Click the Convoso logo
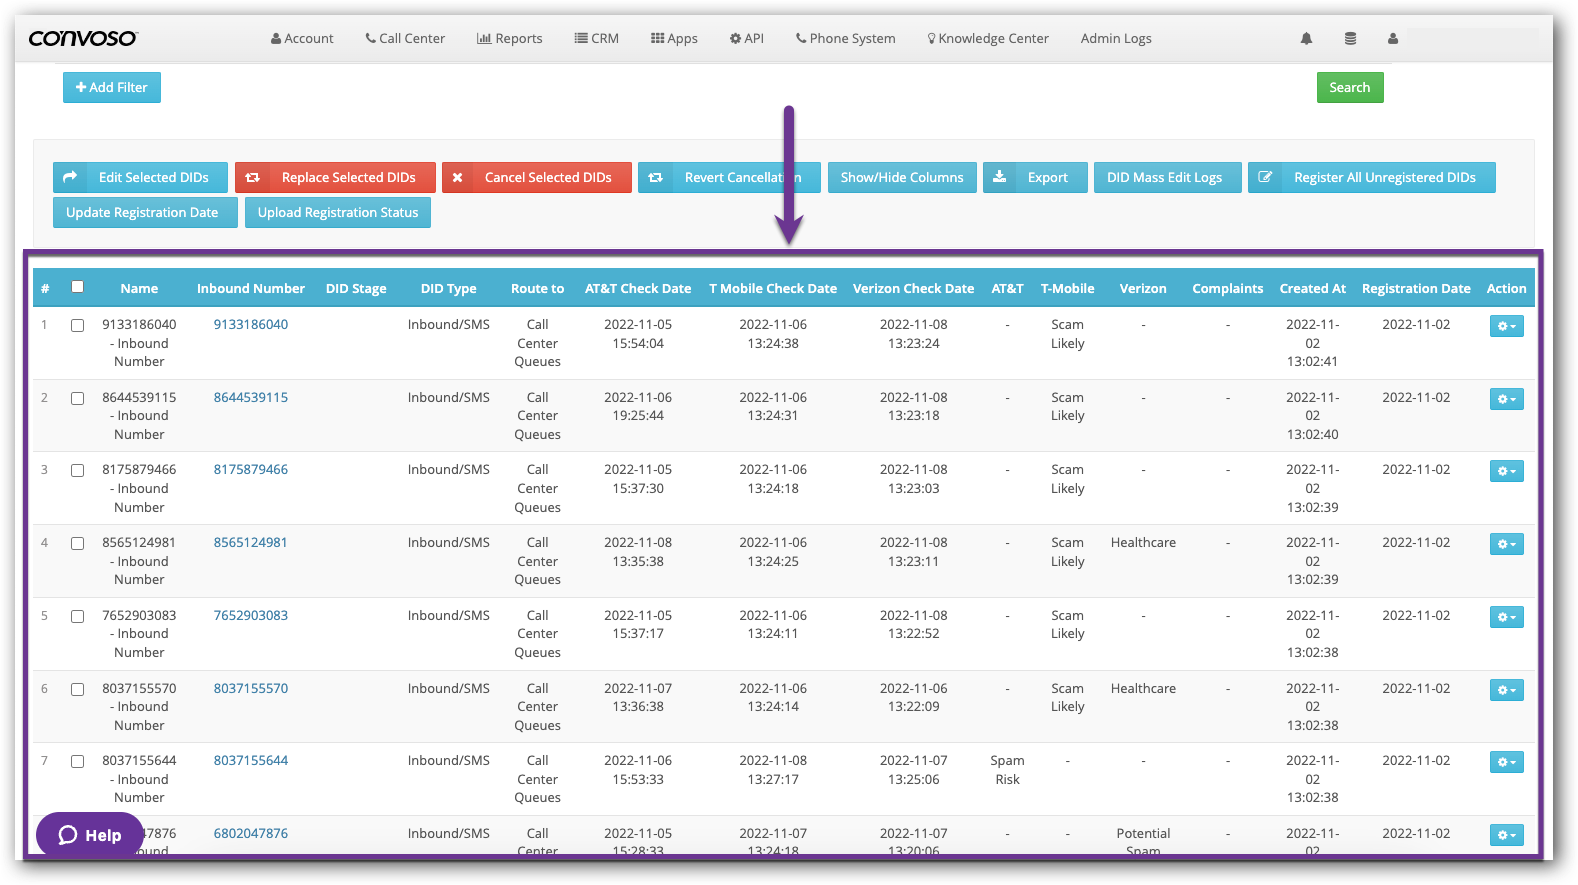Screen dimensions: 1578x885 [x=83, y=38]
